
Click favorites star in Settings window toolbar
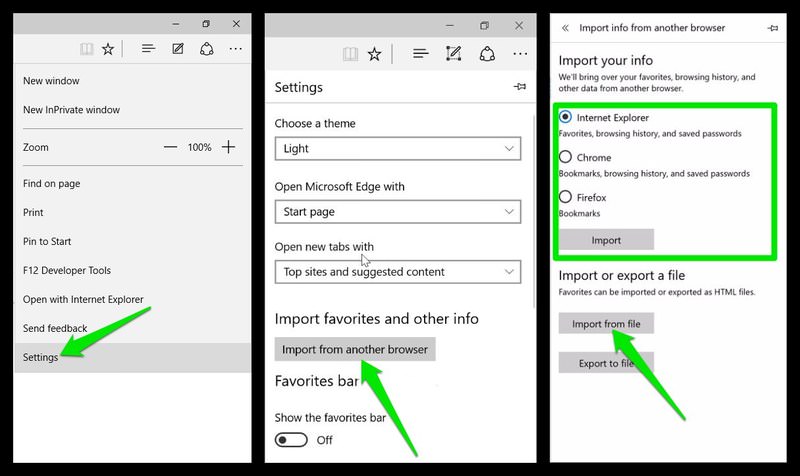tap(374, 54)
